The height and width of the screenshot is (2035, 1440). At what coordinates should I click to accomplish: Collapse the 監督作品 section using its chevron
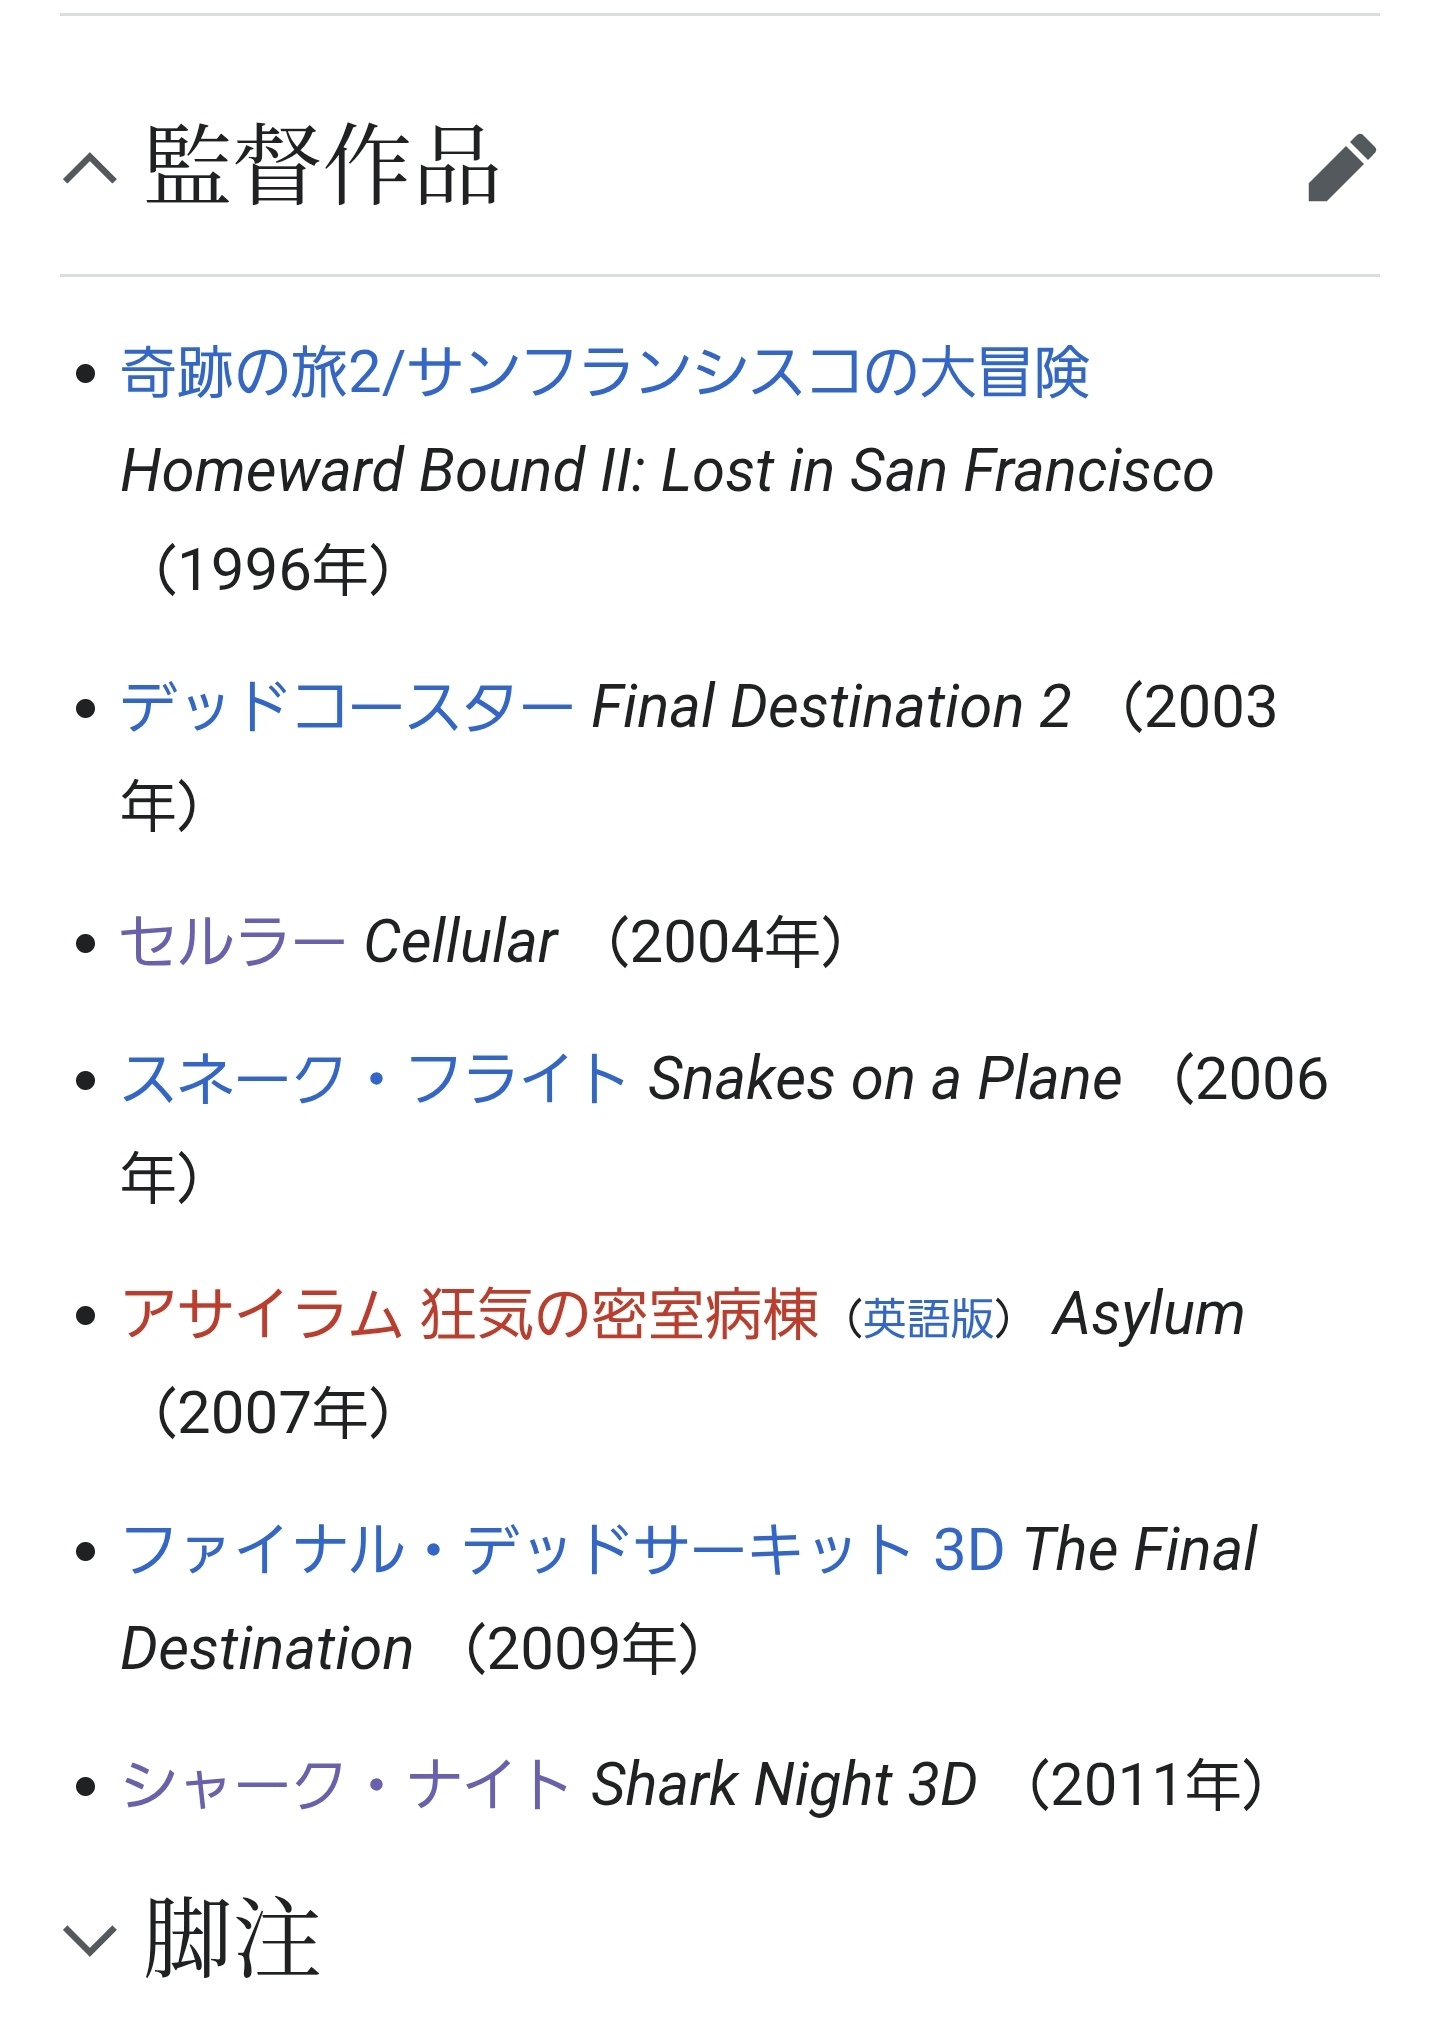pos(90,168)
